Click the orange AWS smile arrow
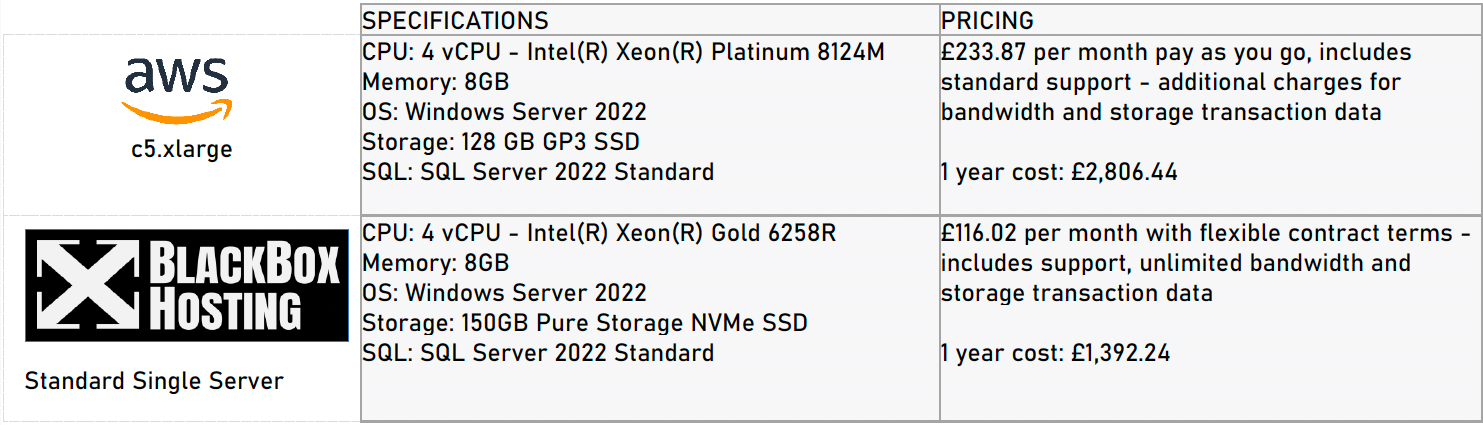Viewport: 1483px width, 425px height. tap(178, 111)
